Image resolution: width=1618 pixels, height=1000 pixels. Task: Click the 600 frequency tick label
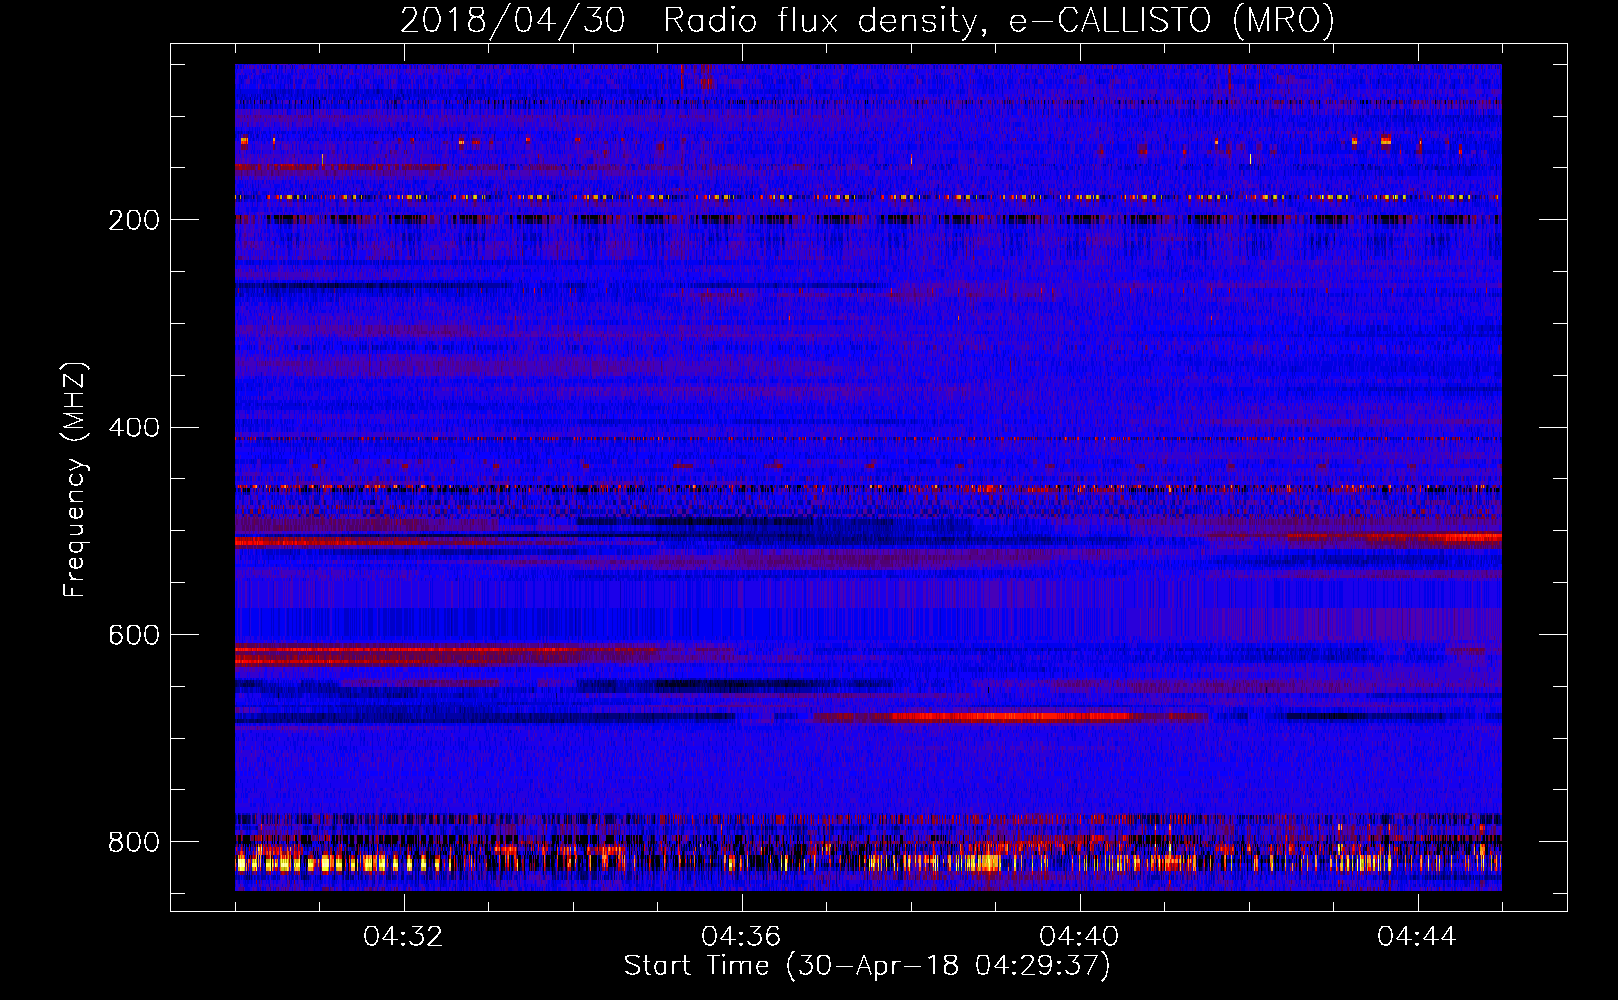click(x=134, y=635)
